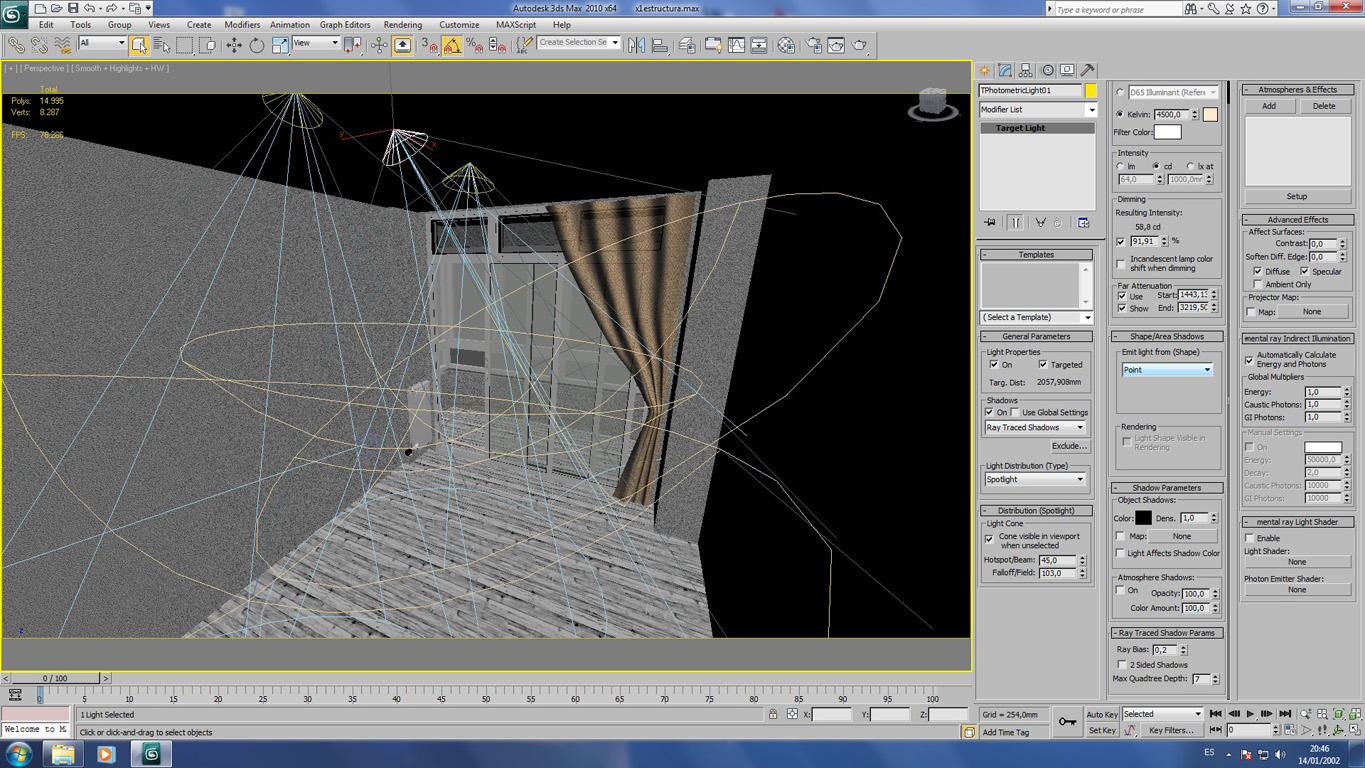Open the Material Editor icon
Image resolution: width=1365 pixels, height=768 pixels.
tap(786, 45)
